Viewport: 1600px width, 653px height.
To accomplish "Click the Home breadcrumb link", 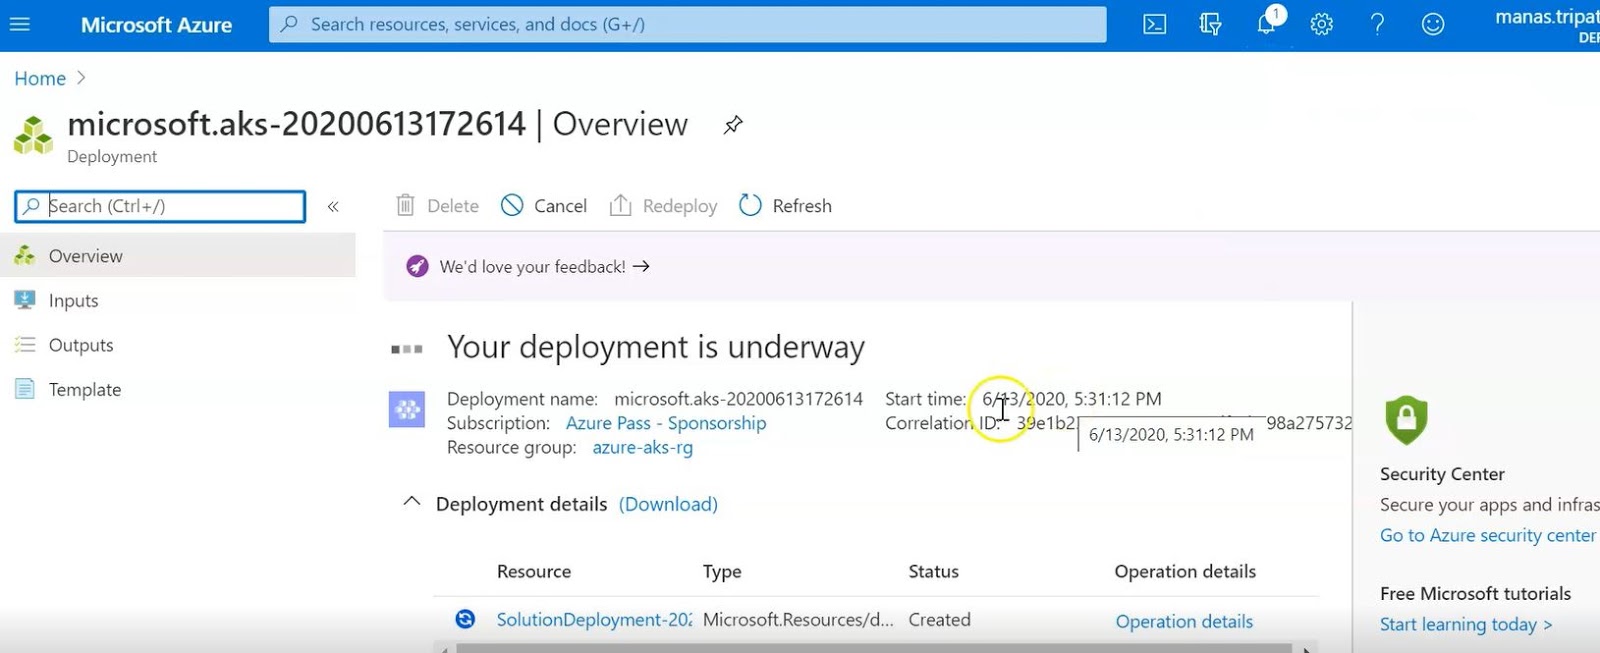I will pyautogui.click(x=40, y=78).
